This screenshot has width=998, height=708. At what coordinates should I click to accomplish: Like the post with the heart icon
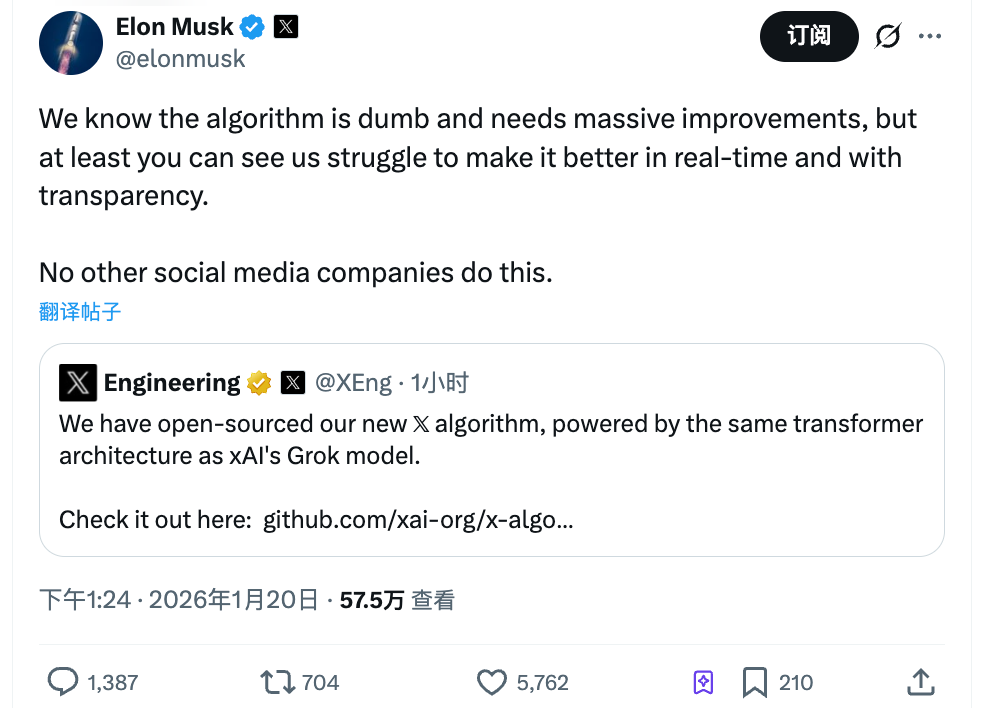[x=492, y=682]
